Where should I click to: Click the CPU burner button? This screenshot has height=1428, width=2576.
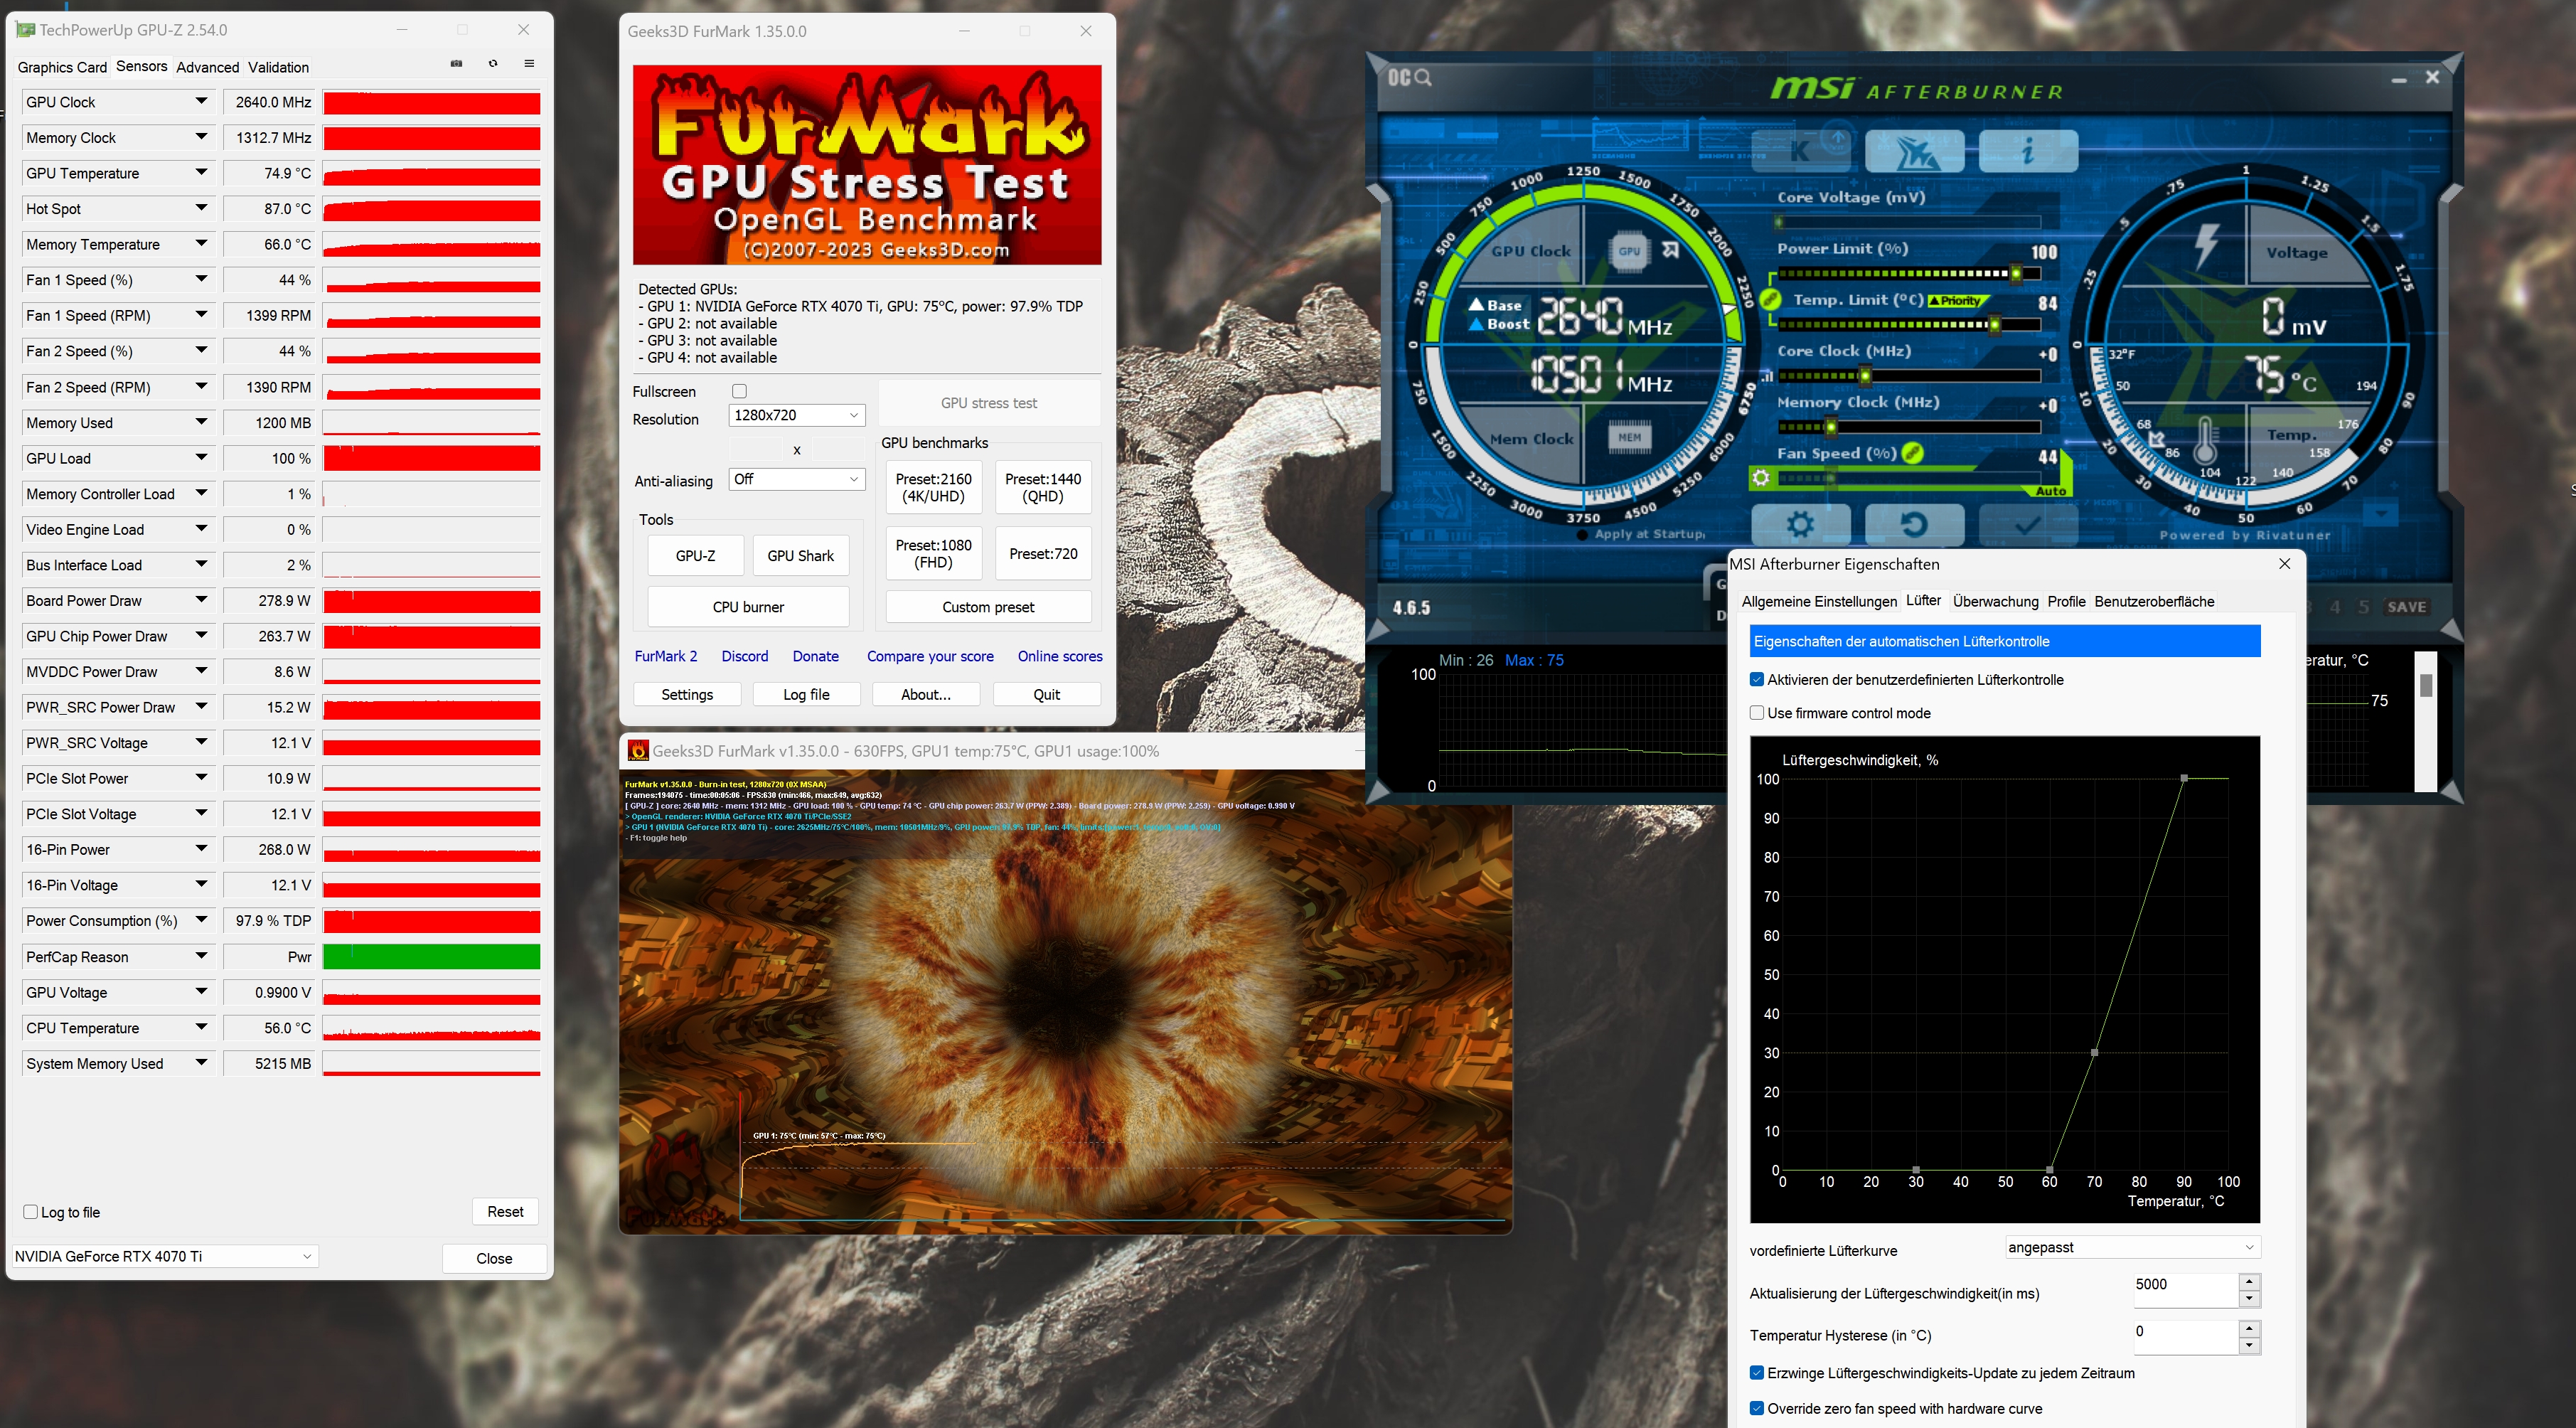748,607
